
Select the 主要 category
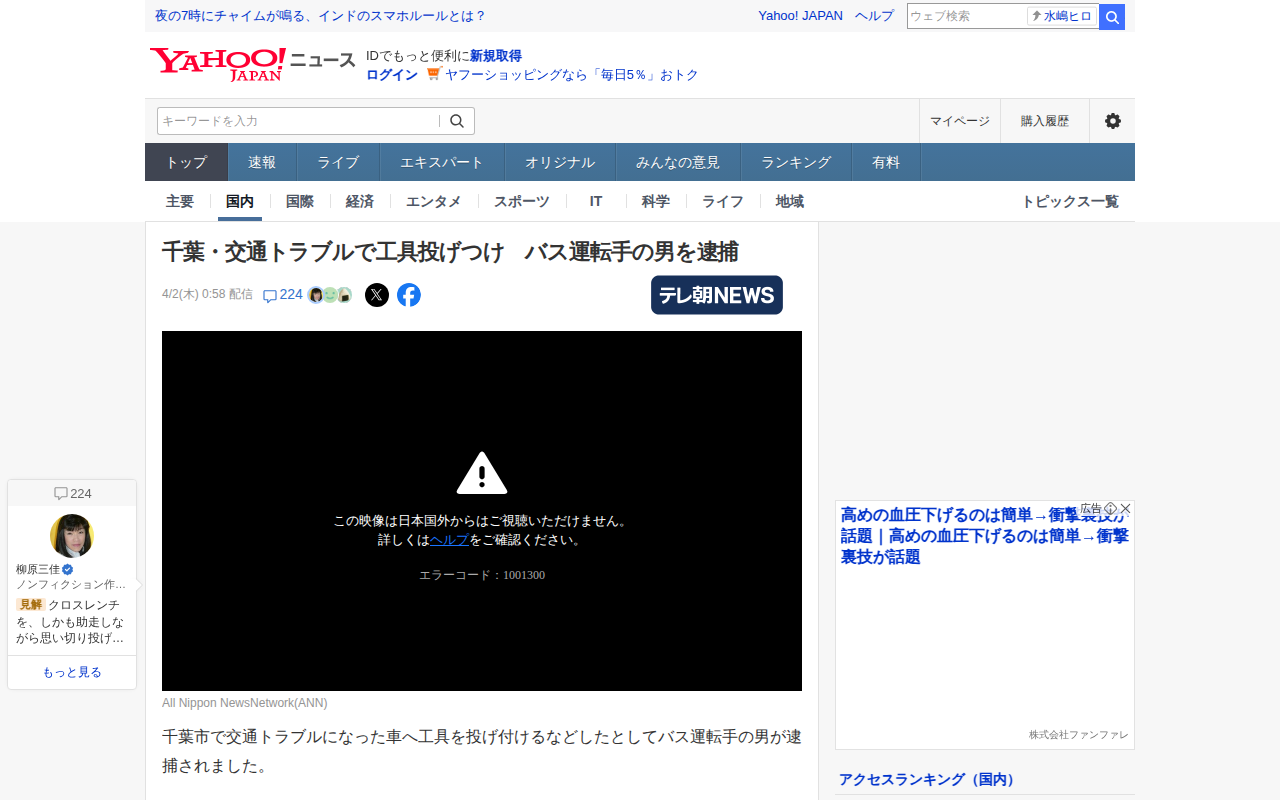tap(180, 201)
